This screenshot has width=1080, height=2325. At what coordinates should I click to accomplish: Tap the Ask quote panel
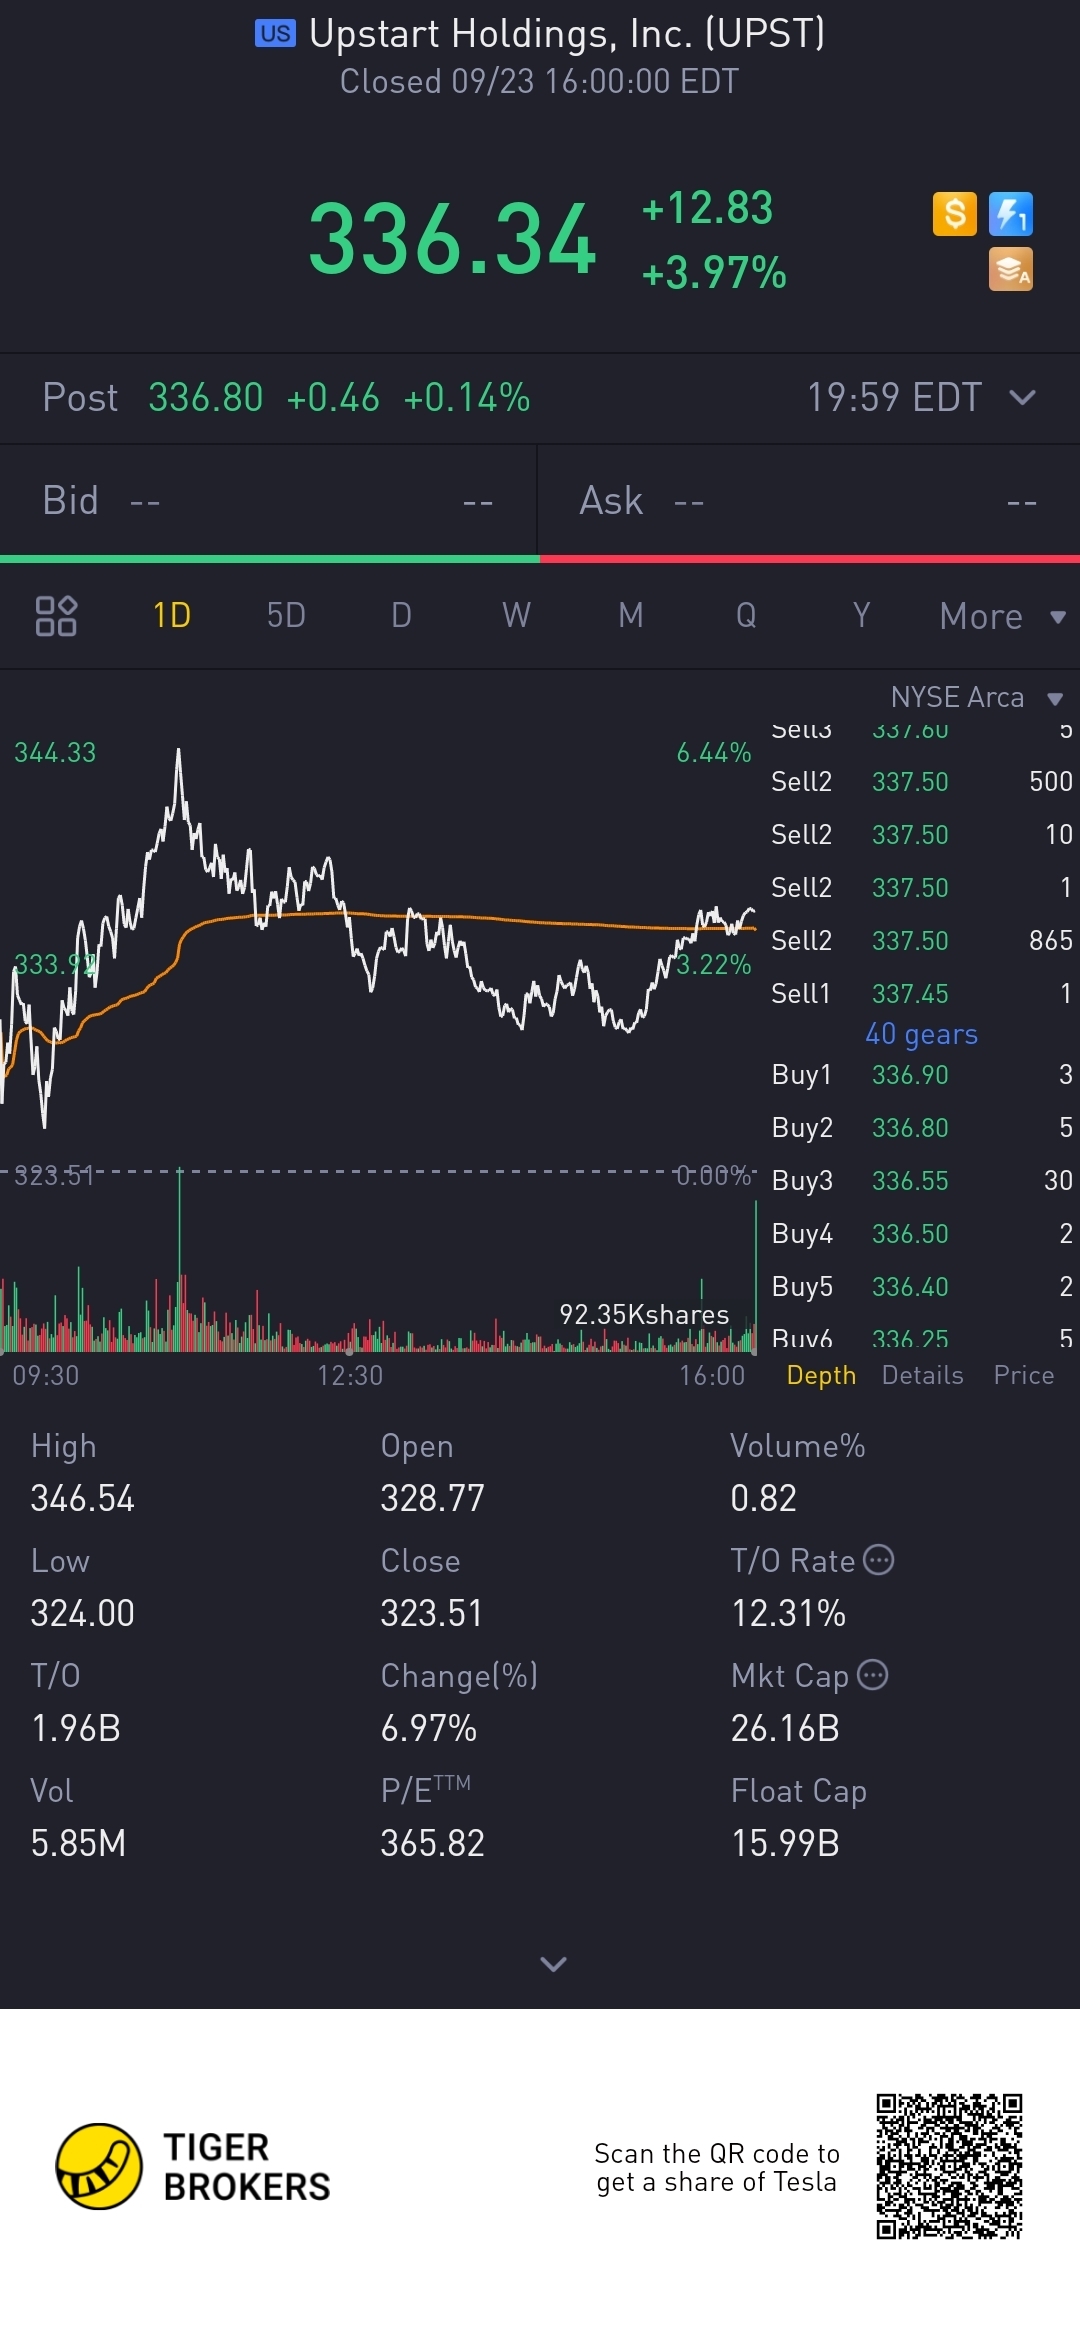809,500
